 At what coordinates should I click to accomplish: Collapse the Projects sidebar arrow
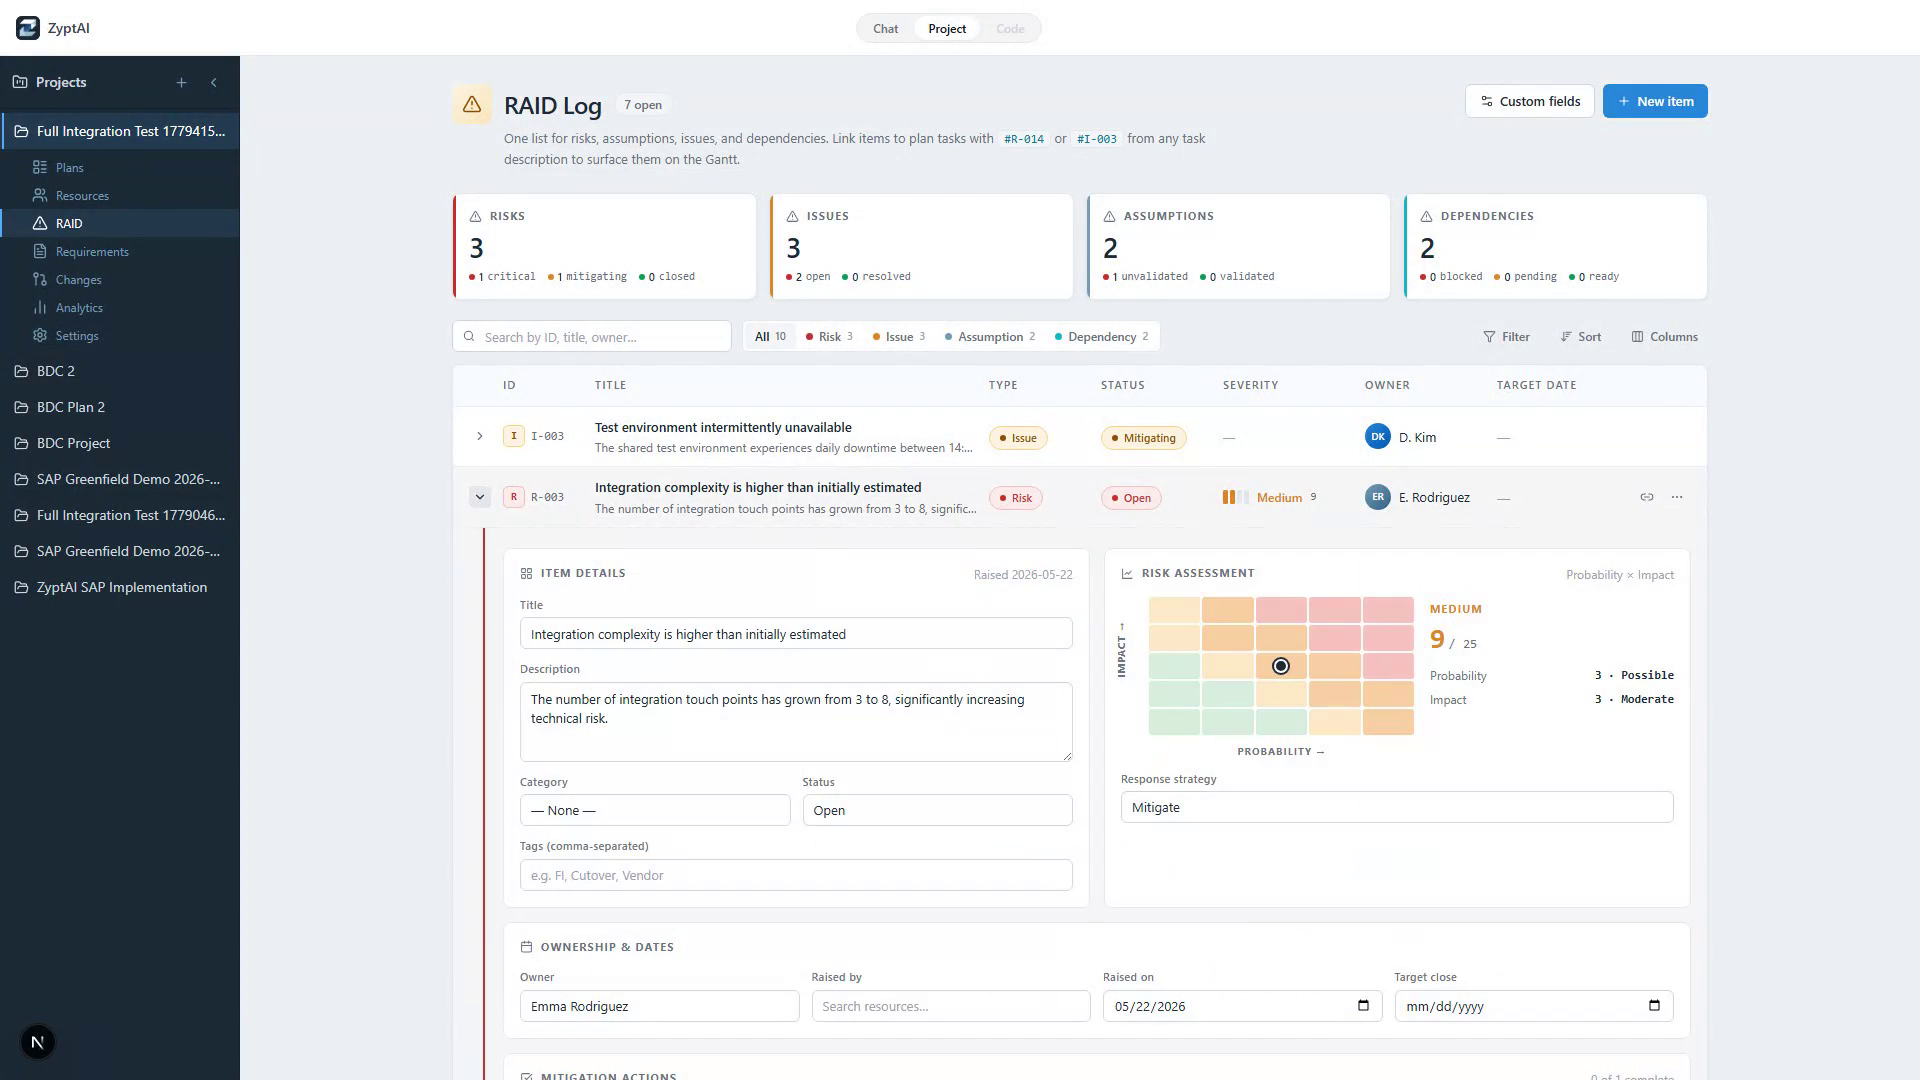coord(213,83)
